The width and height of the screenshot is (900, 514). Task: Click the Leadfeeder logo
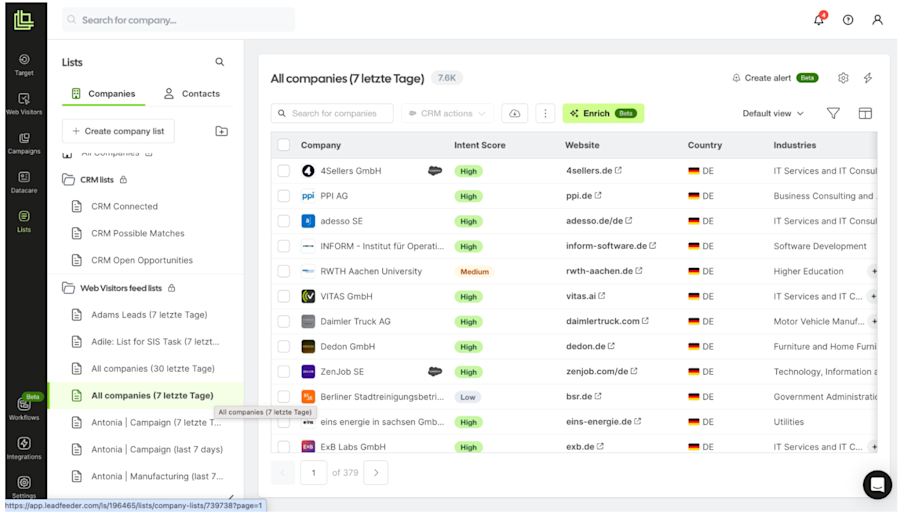(x=24, y=20)
